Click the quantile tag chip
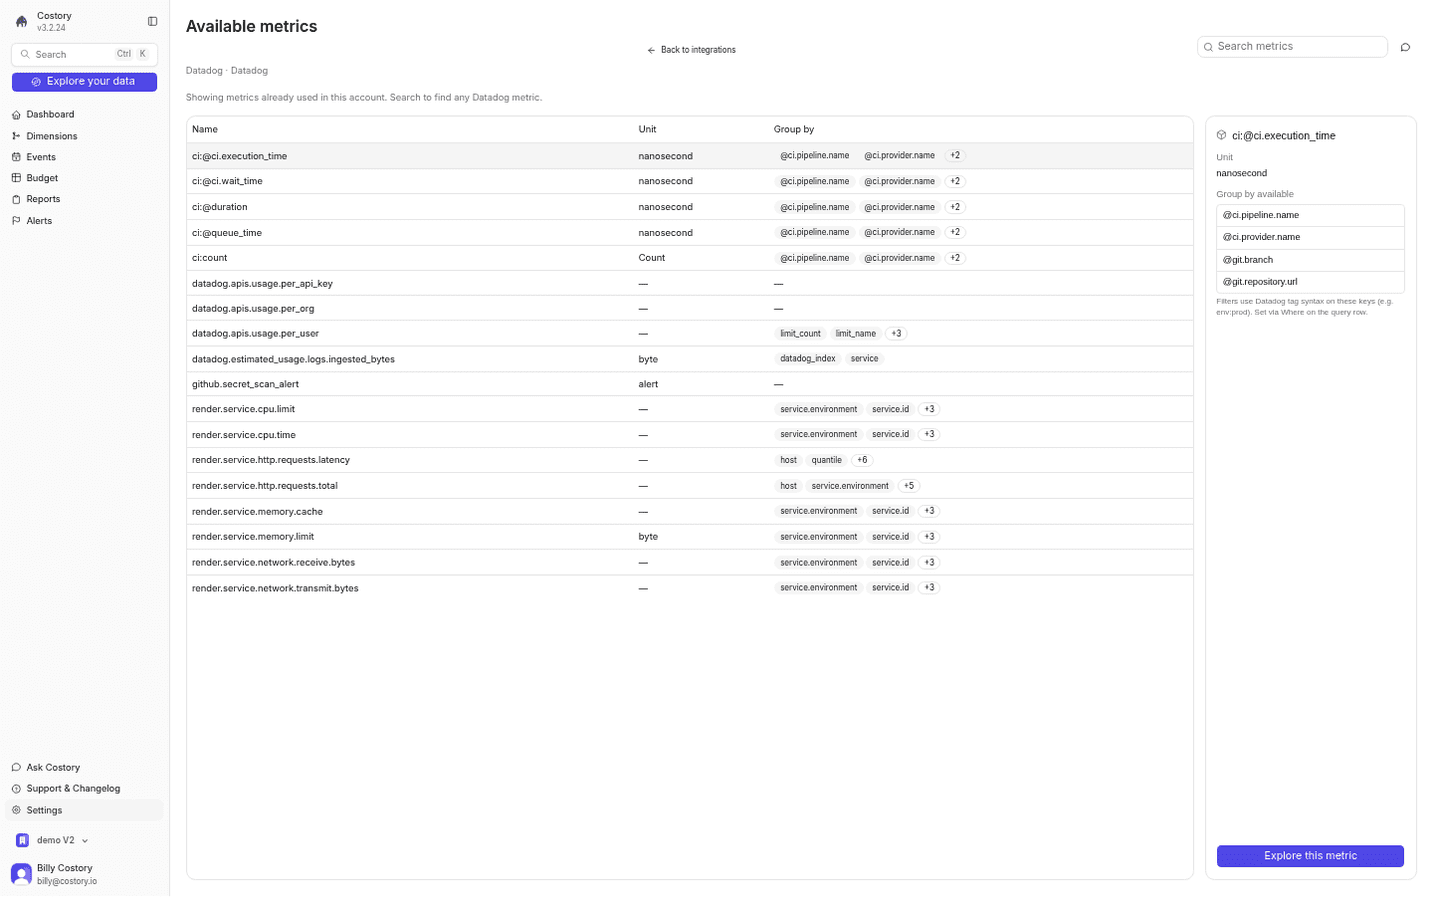Image resolution: width=1440 pixels, height=918 pixels. [x=827, y=460]
